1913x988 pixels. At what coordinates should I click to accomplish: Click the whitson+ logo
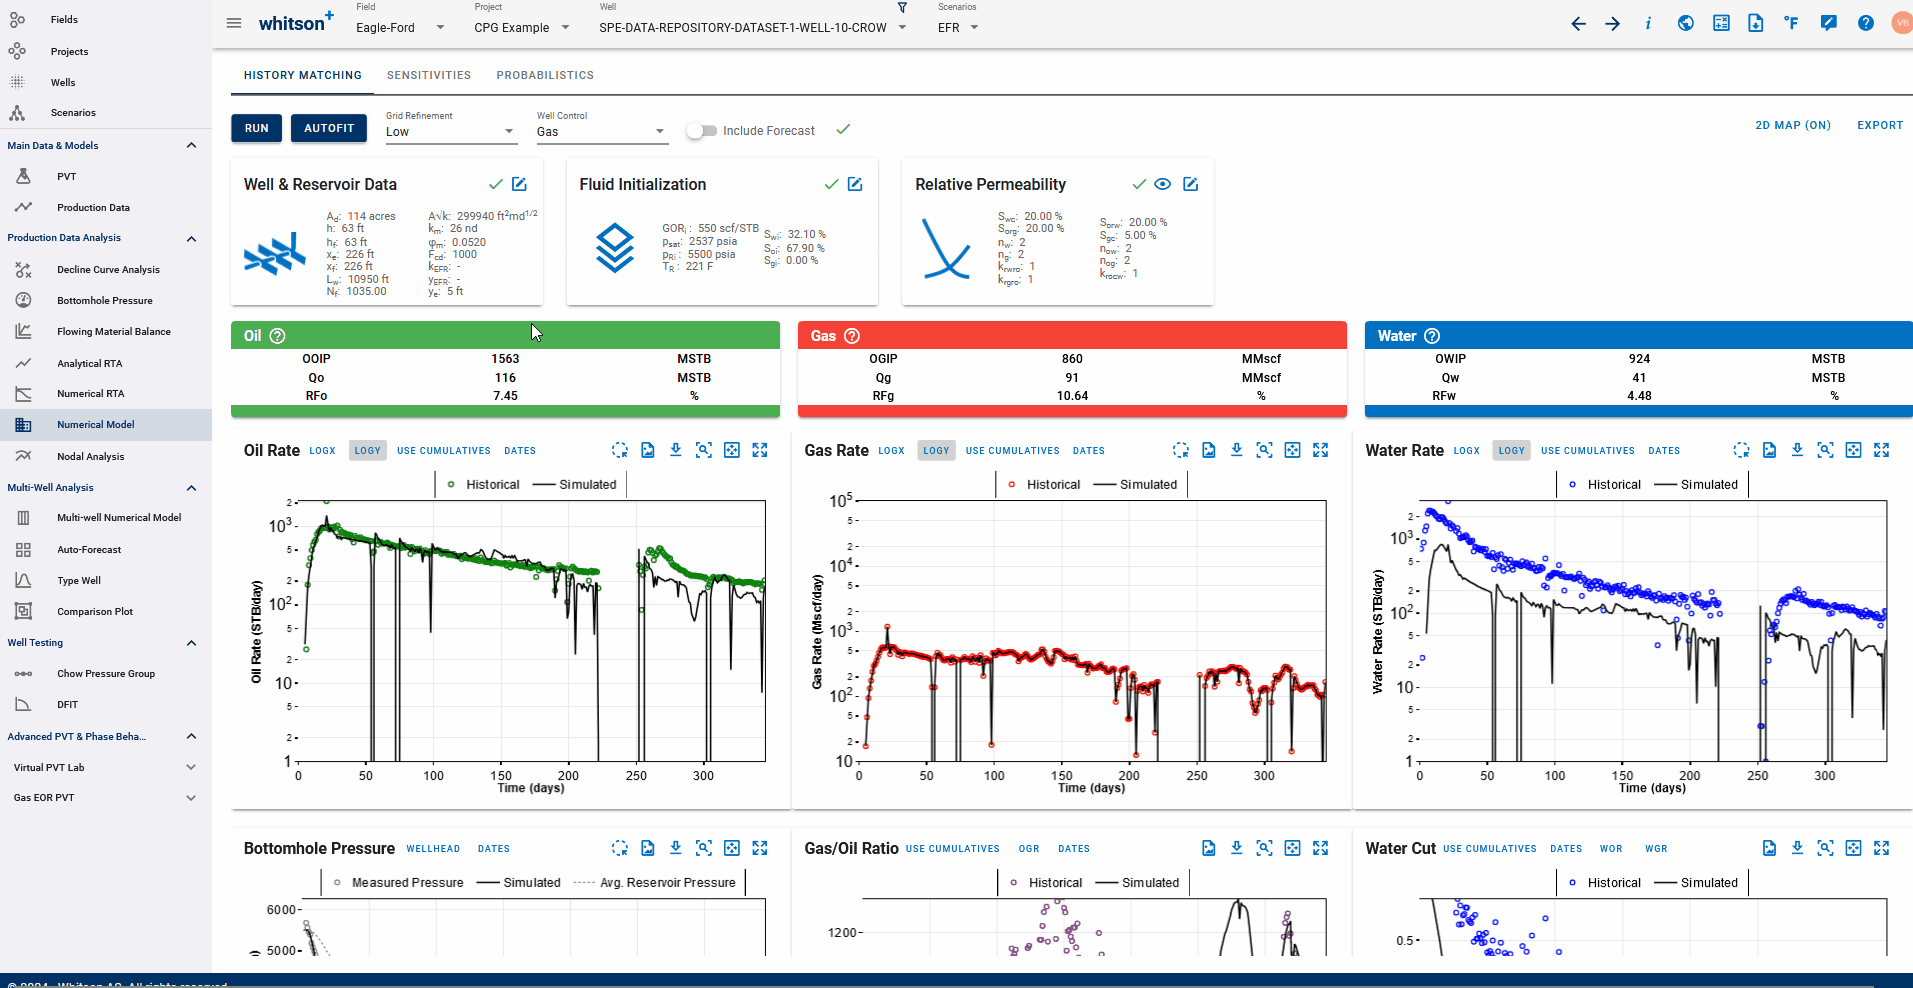click(x=296, y=22)
